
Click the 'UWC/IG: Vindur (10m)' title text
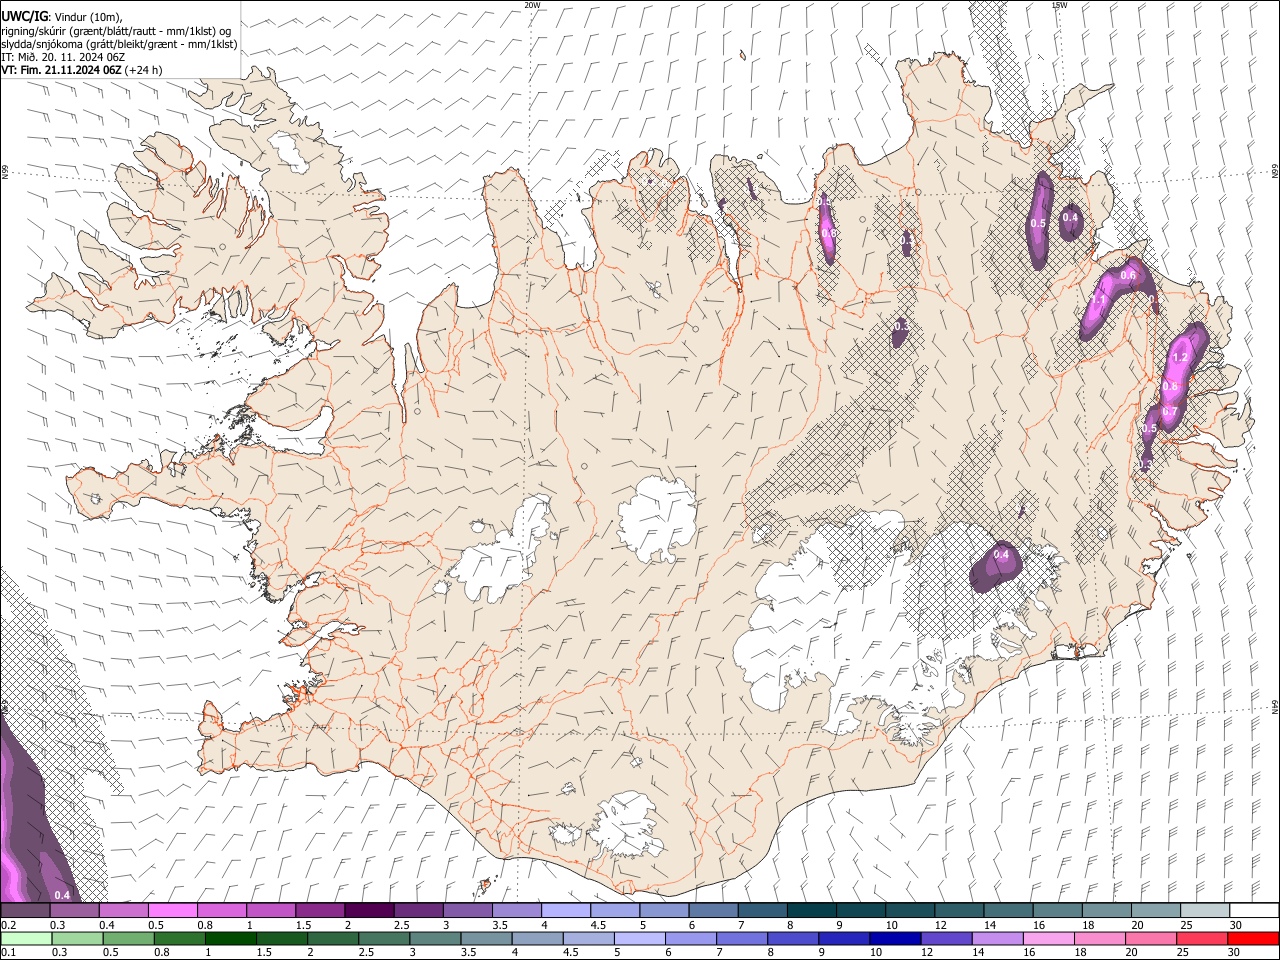62,17
